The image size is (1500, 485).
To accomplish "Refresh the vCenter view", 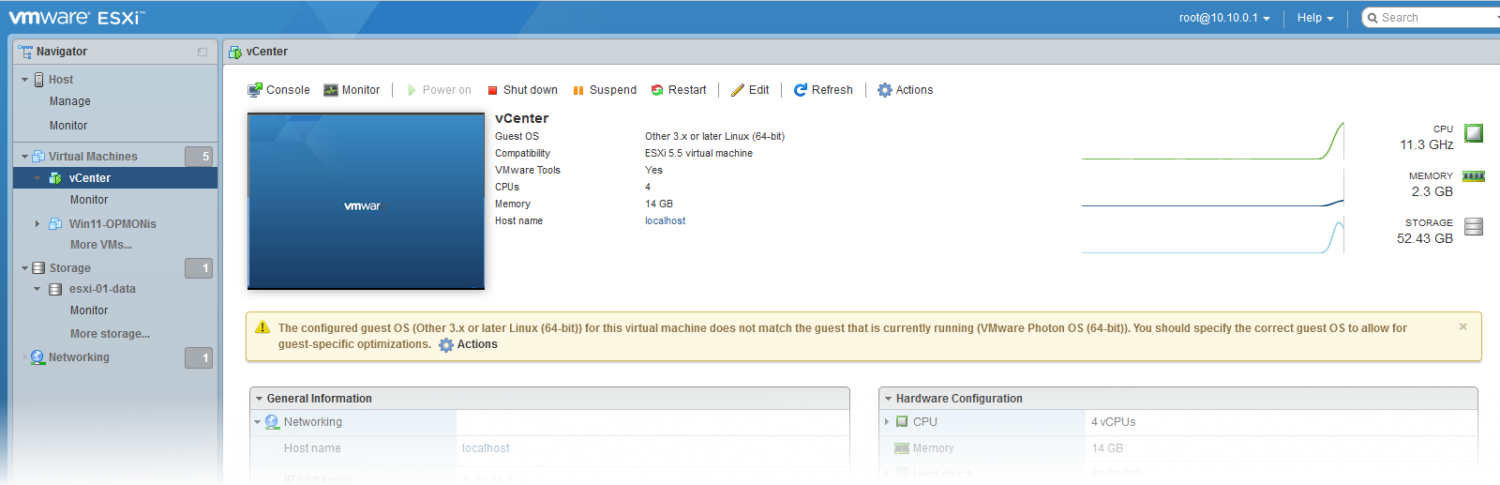I will (x=823, y=90).
